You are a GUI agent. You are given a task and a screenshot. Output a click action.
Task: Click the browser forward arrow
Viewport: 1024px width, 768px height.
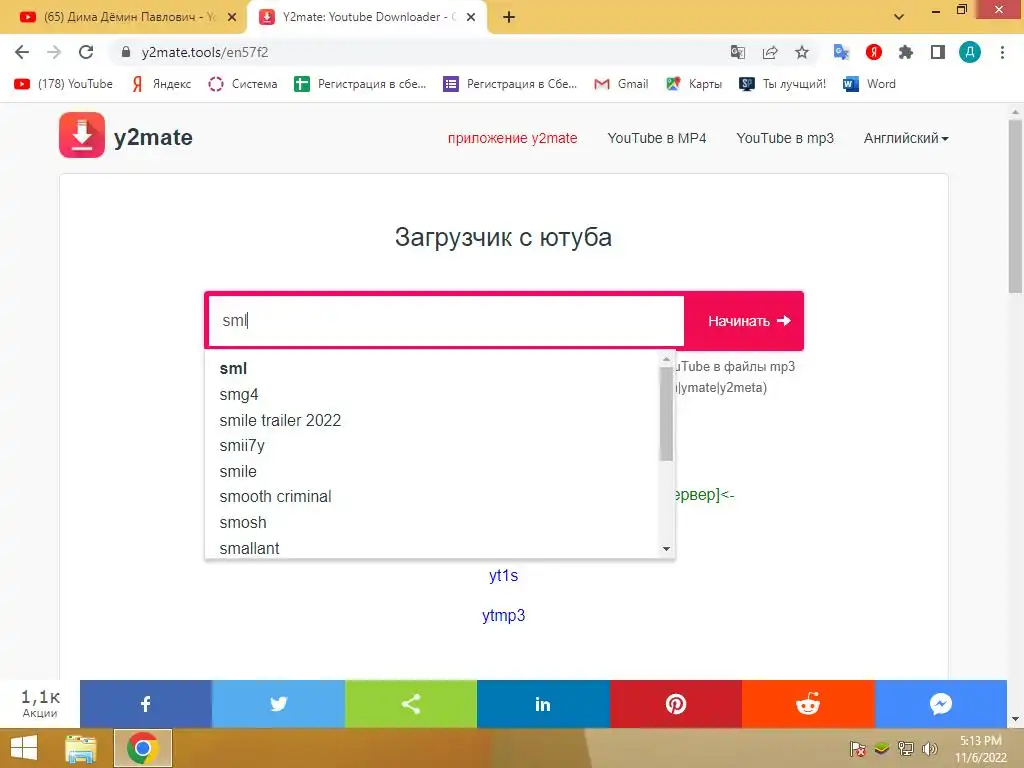[54, 52]
